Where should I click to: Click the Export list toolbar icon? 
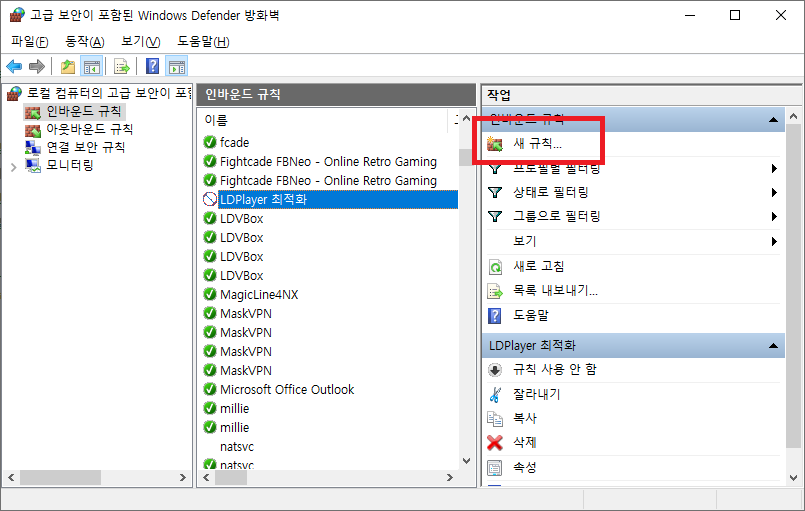click(x=122, y=66)
